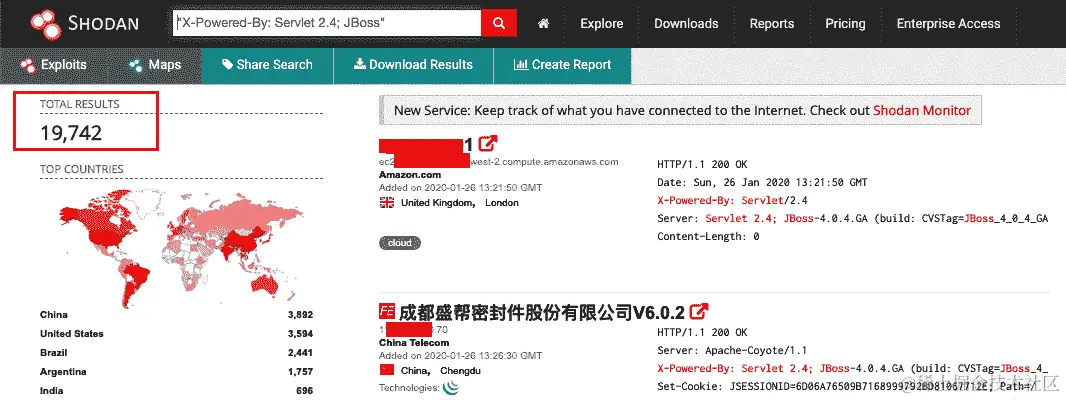Click the search query input field
Viewport: 1066px width, 400px height.
327,23
